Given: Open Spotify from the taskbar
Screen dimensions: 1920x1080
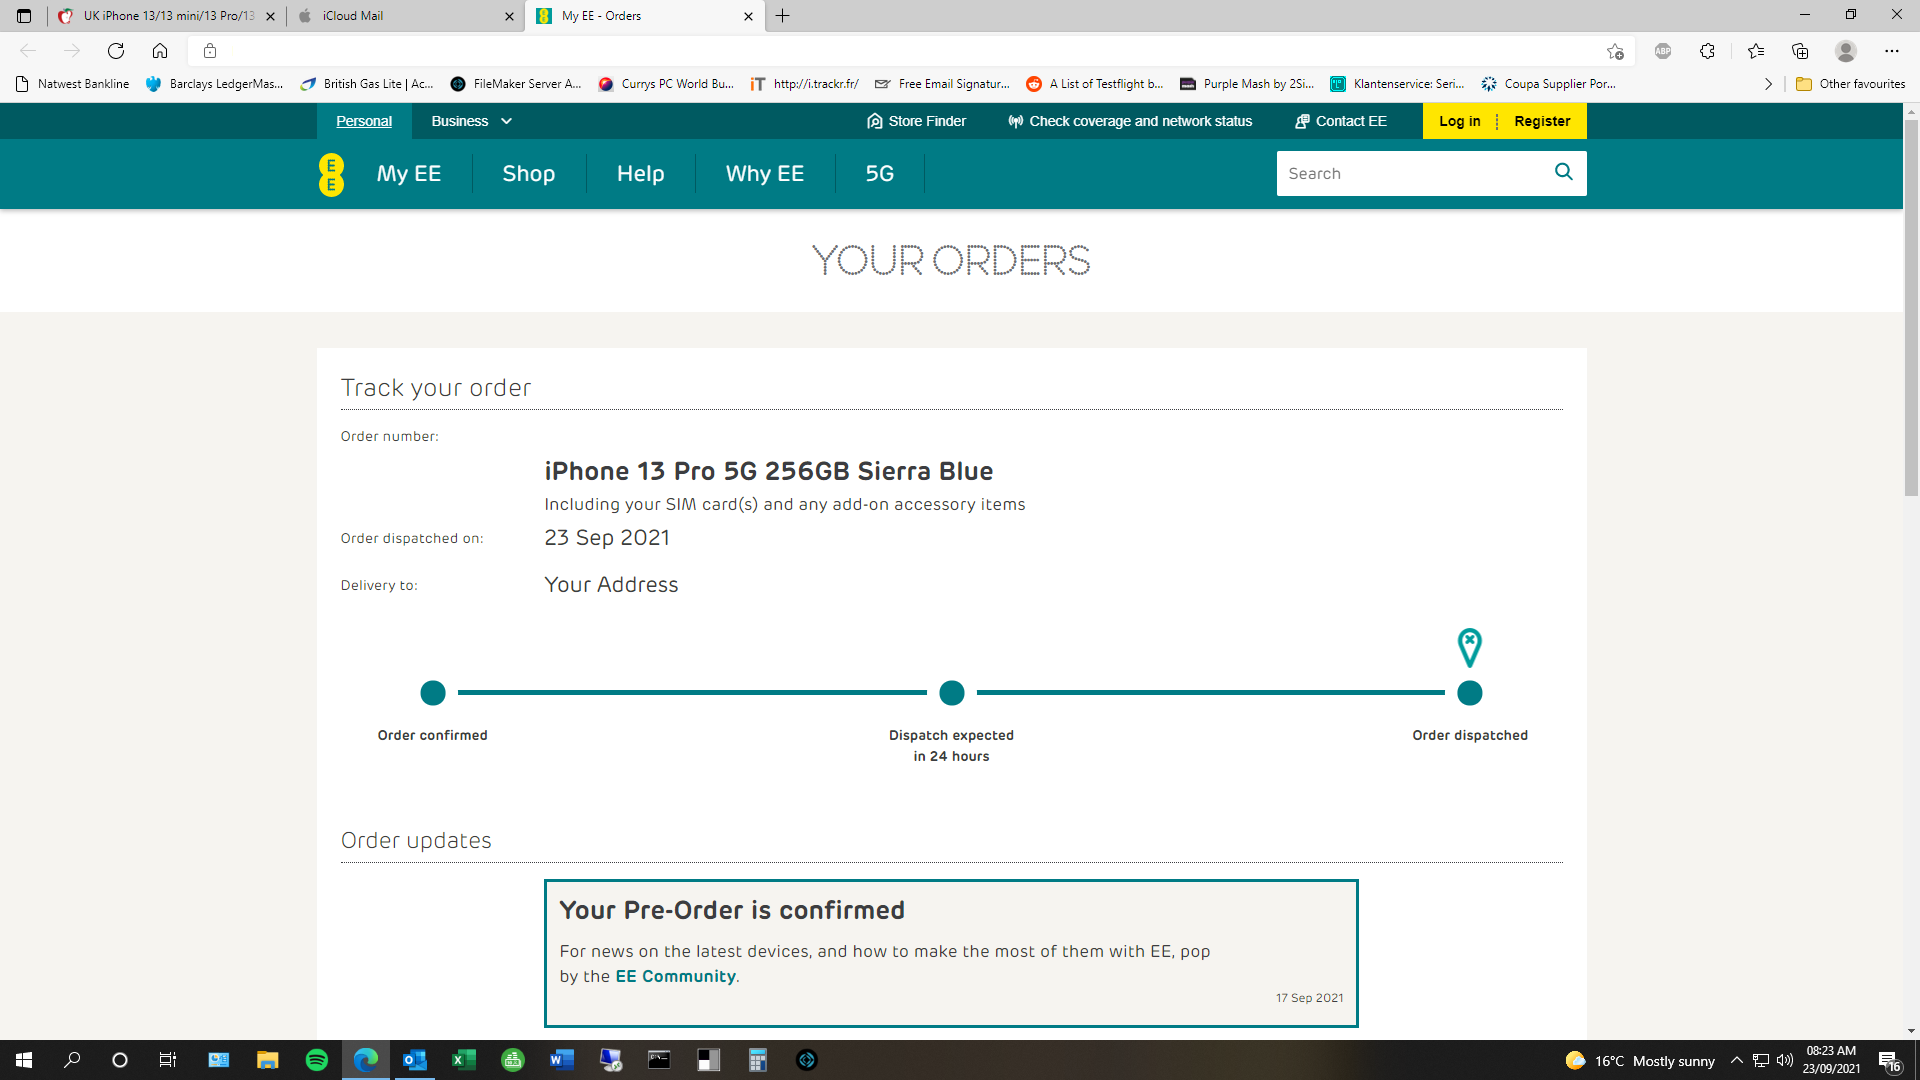Looking at the screenshot, I should click(316, 1060).
